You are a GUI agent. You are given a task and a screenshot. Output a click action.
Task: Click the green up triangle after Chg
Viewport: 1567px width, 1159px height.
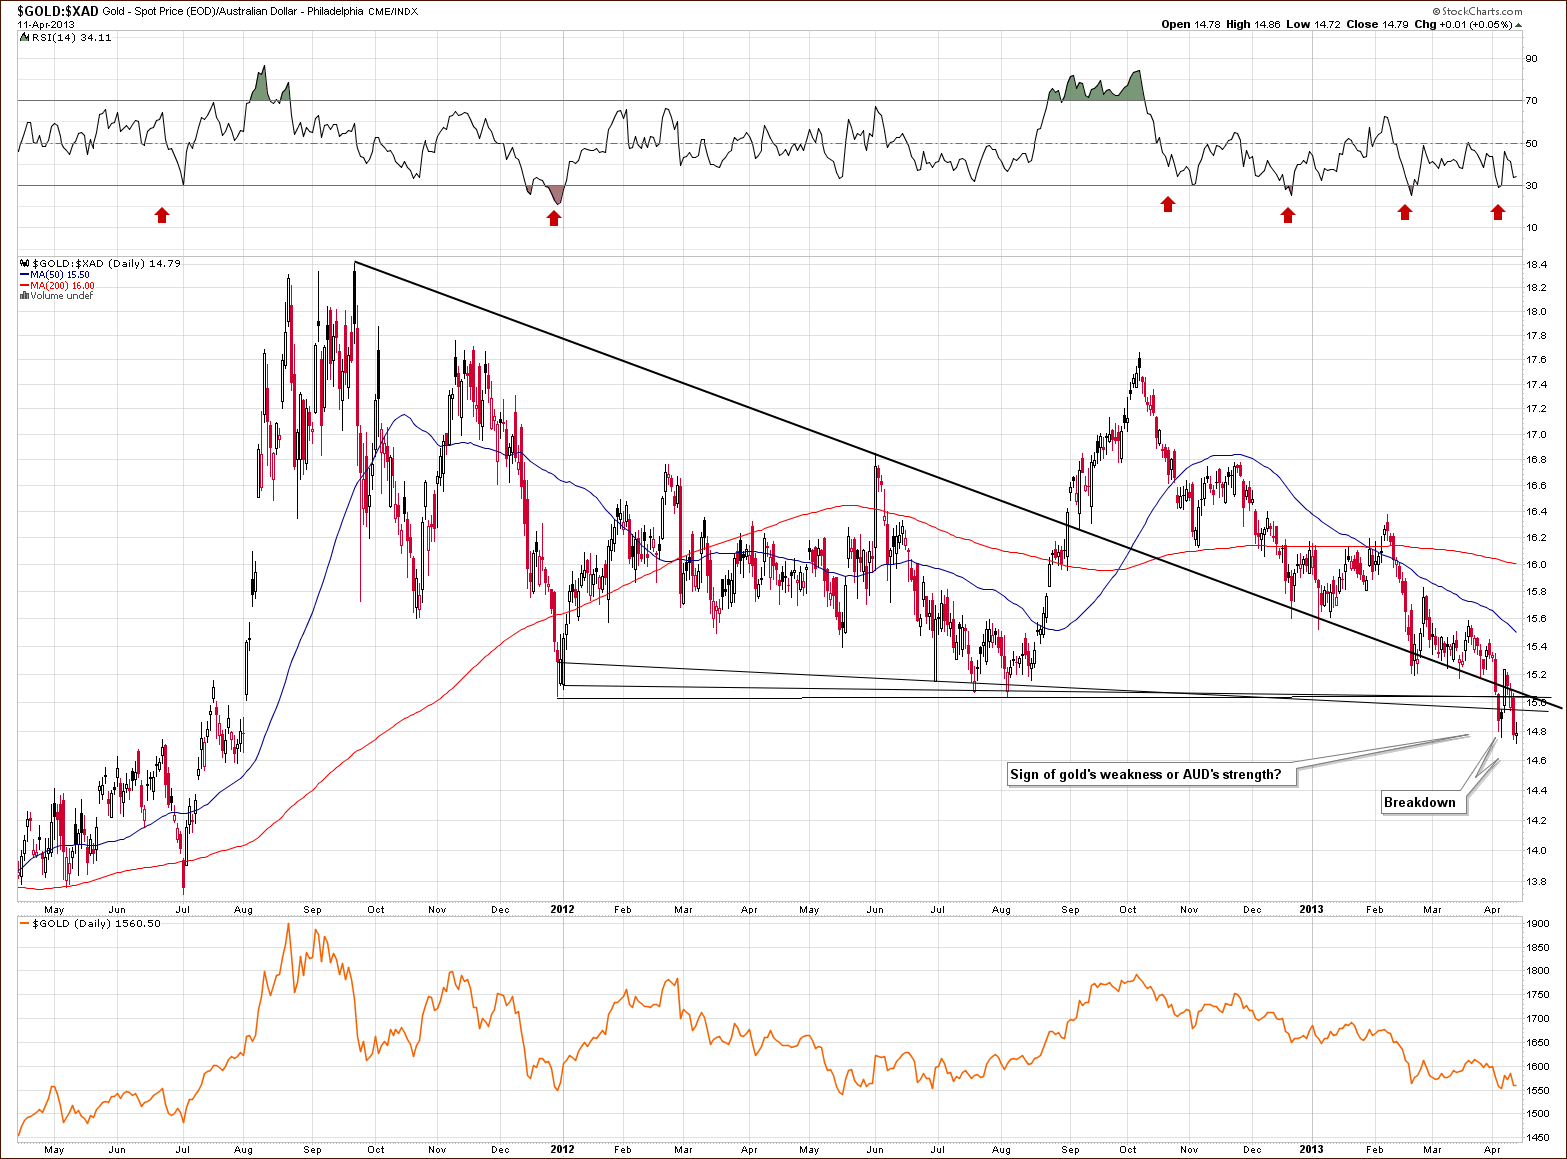(x=1518, y=25)
